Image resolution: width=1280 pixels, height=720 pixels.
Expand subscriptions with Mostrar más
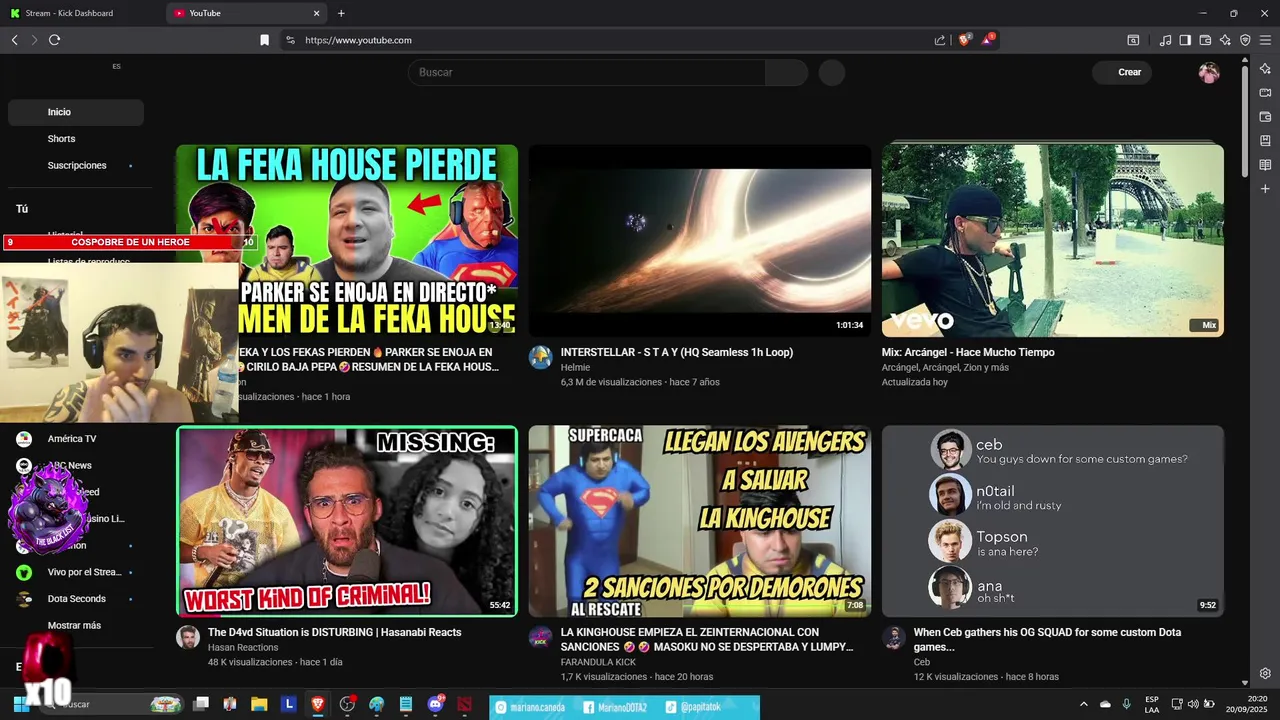[76, 626]
